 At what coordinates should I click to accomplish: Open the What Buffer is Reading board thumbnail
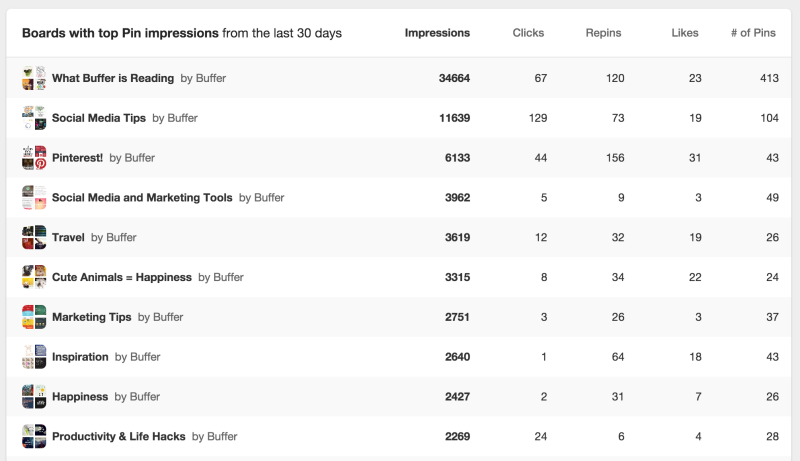[34, 78]
